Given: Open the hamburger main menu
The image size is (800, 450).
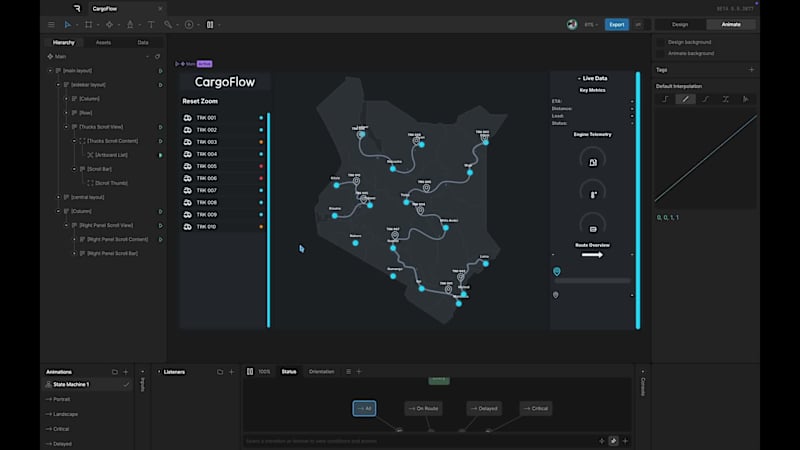Looking at the screenshot, I should click(51, 24).
